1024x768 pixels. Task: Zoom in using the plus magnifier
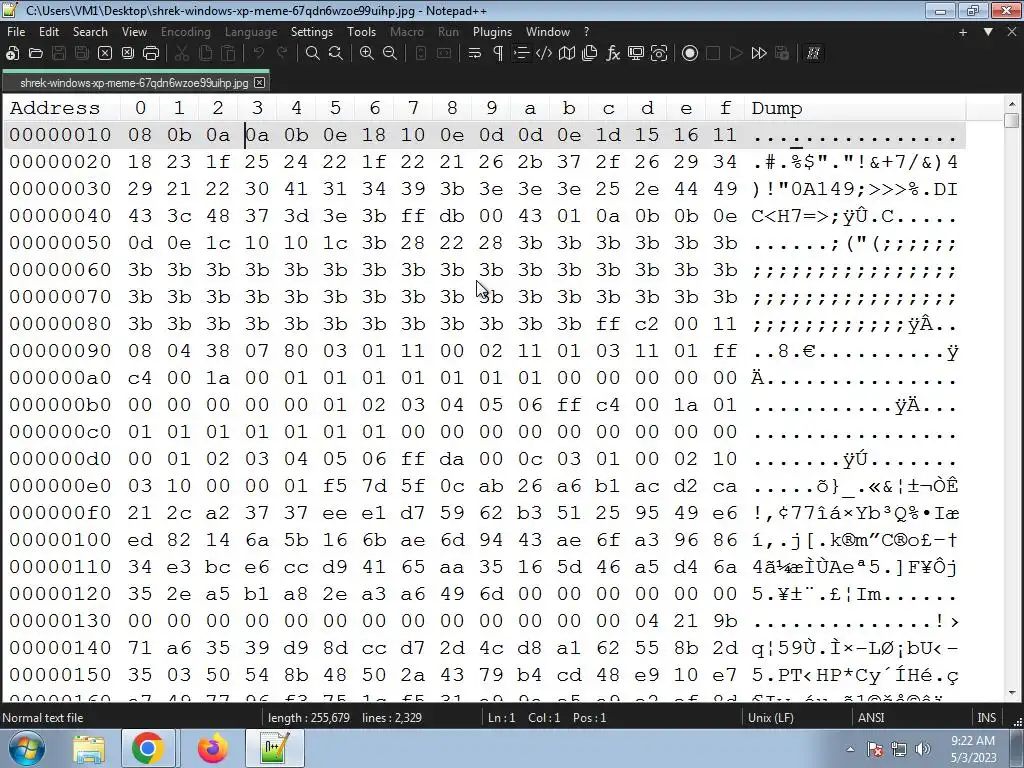click(x=367, y=54)
